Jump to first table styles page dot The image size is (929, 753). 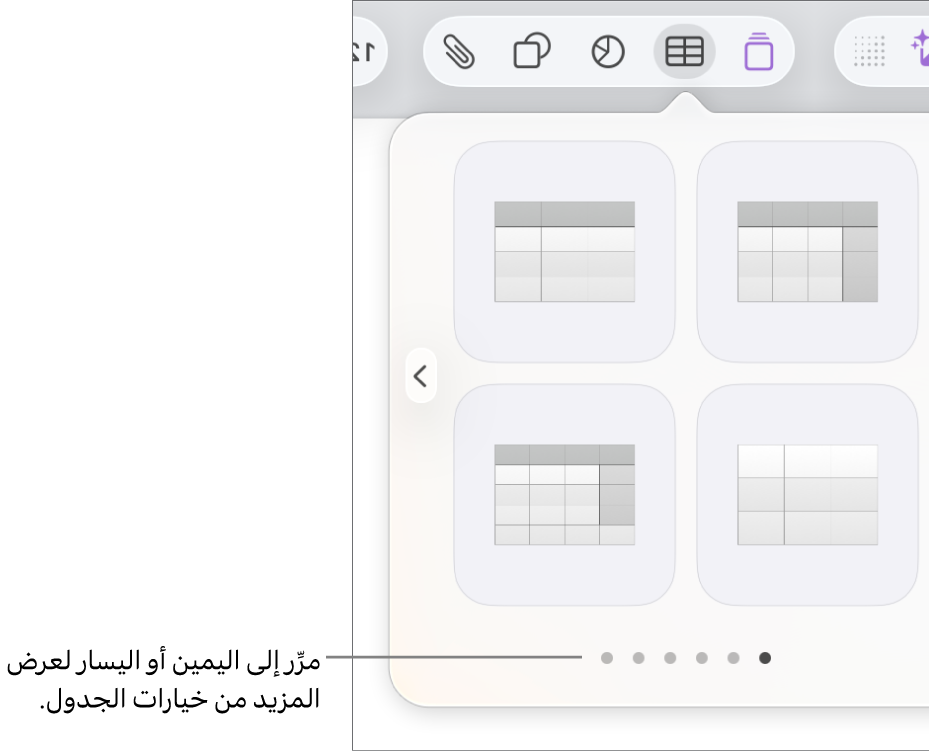(x=607, y=658)
